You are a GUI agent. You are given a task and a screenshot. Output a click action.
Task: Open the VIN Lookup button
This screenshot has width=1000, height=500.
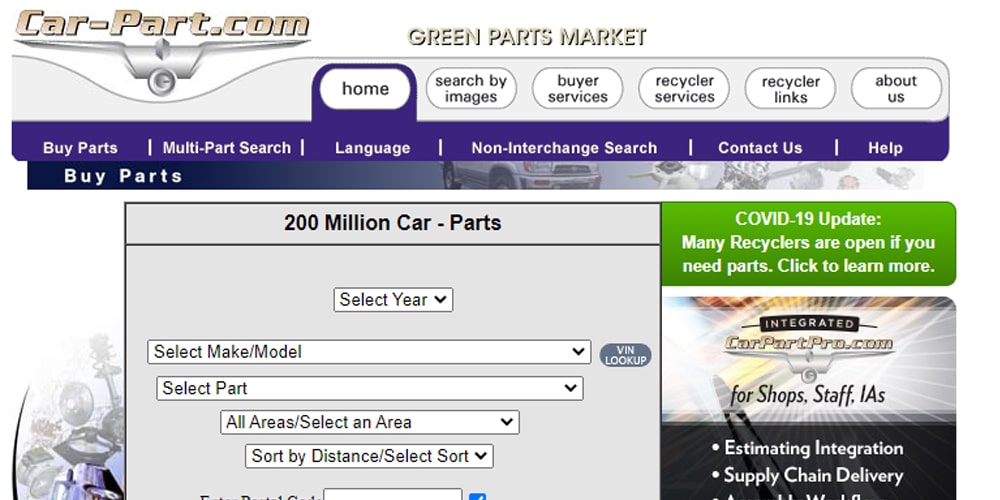(x=626, y=355)
